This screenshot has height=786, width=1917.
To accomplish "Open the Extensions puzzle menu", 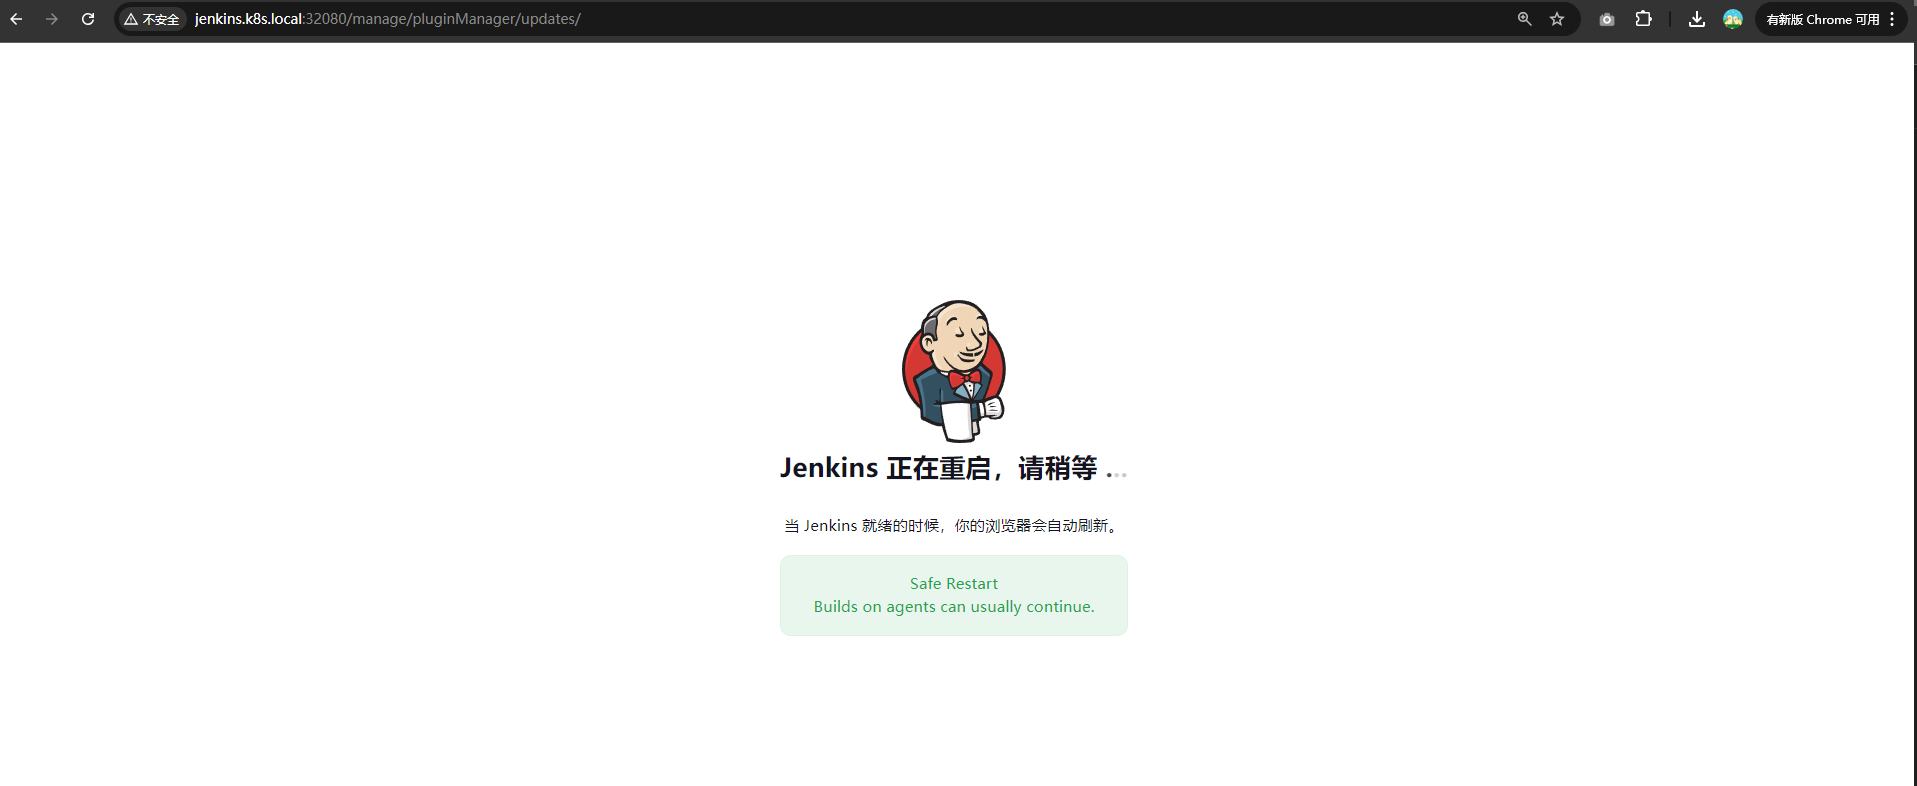I will (x=1643, y=19).
